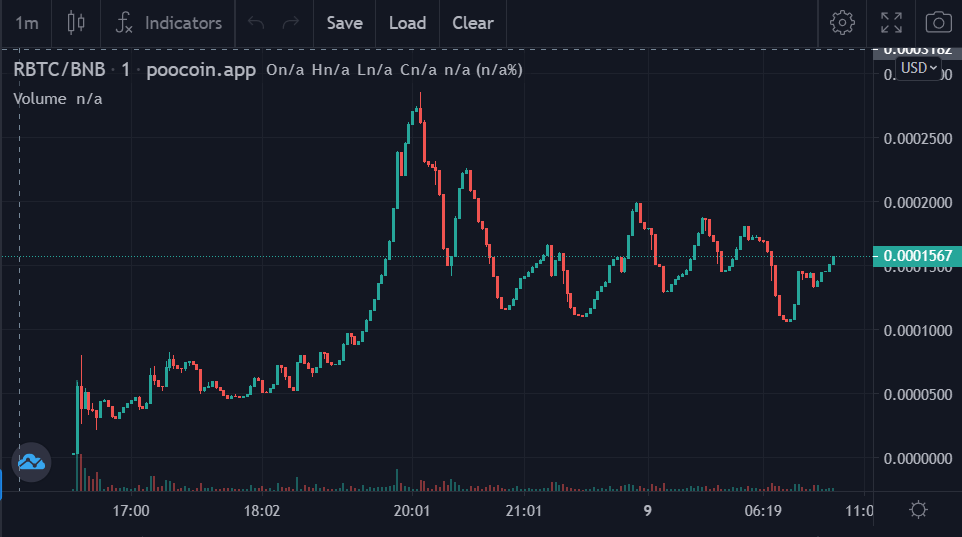Click the 0.0000000 price axis label
This screenshot has height=537, width=962.
tap(918, 458)
